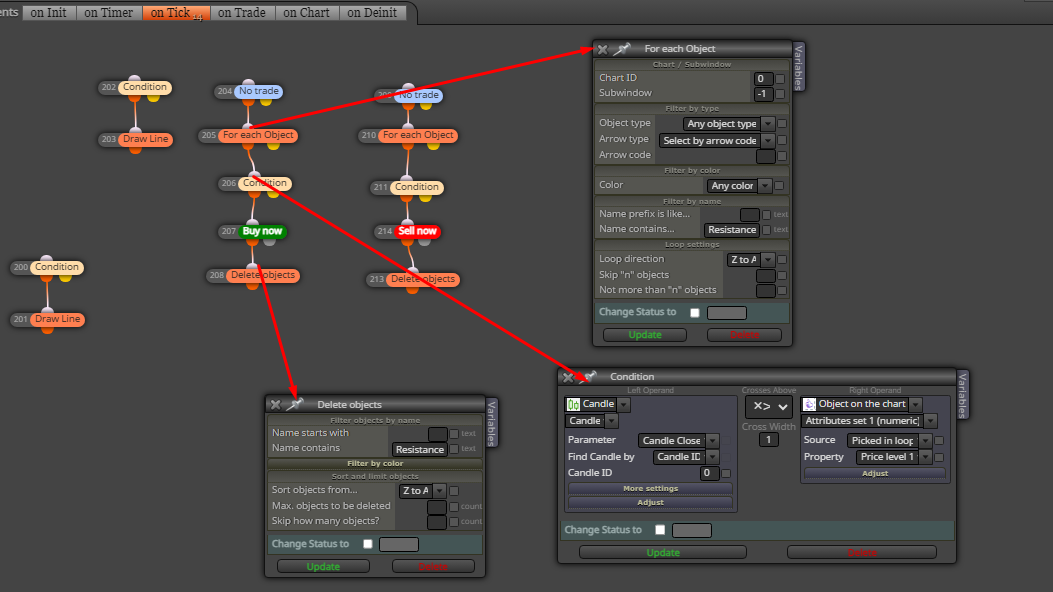Toggle the Chart ID checkbox
Screen dimensions: 1053x592
[780, 79]
